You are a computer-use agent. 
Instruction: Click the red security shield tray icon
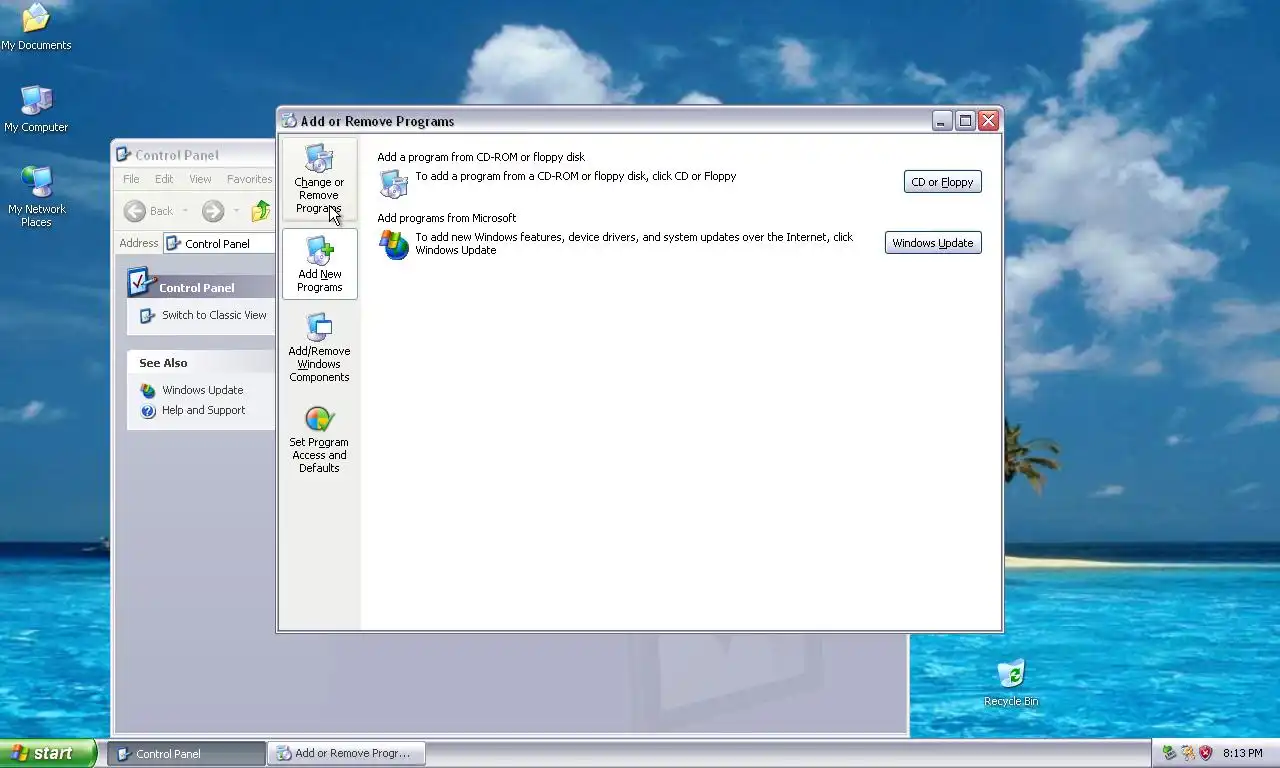[1206, 753]
